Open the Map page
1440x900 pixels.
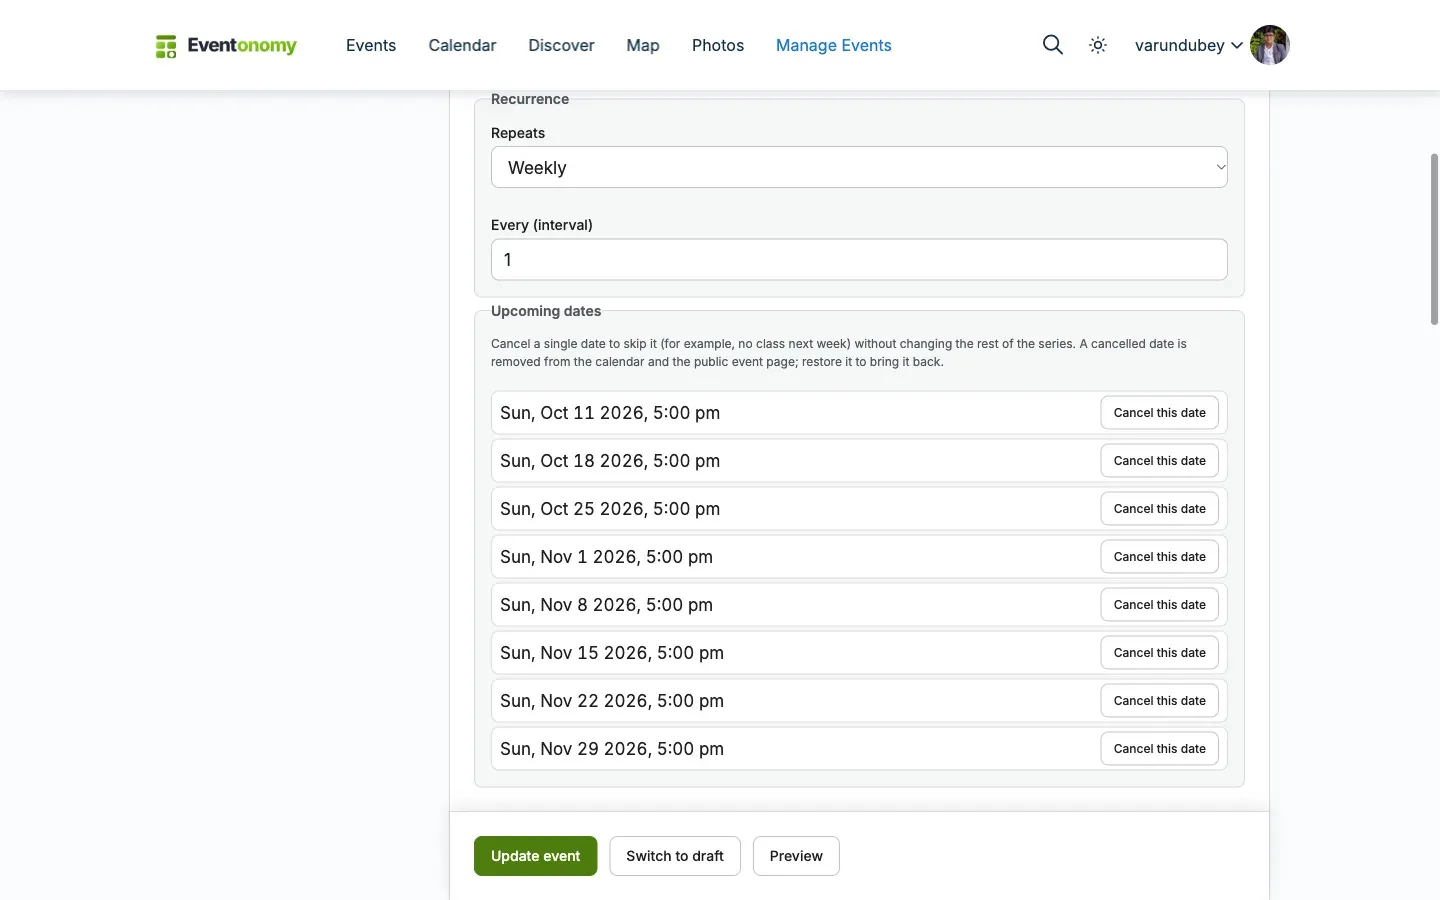(x=643, y=45)
